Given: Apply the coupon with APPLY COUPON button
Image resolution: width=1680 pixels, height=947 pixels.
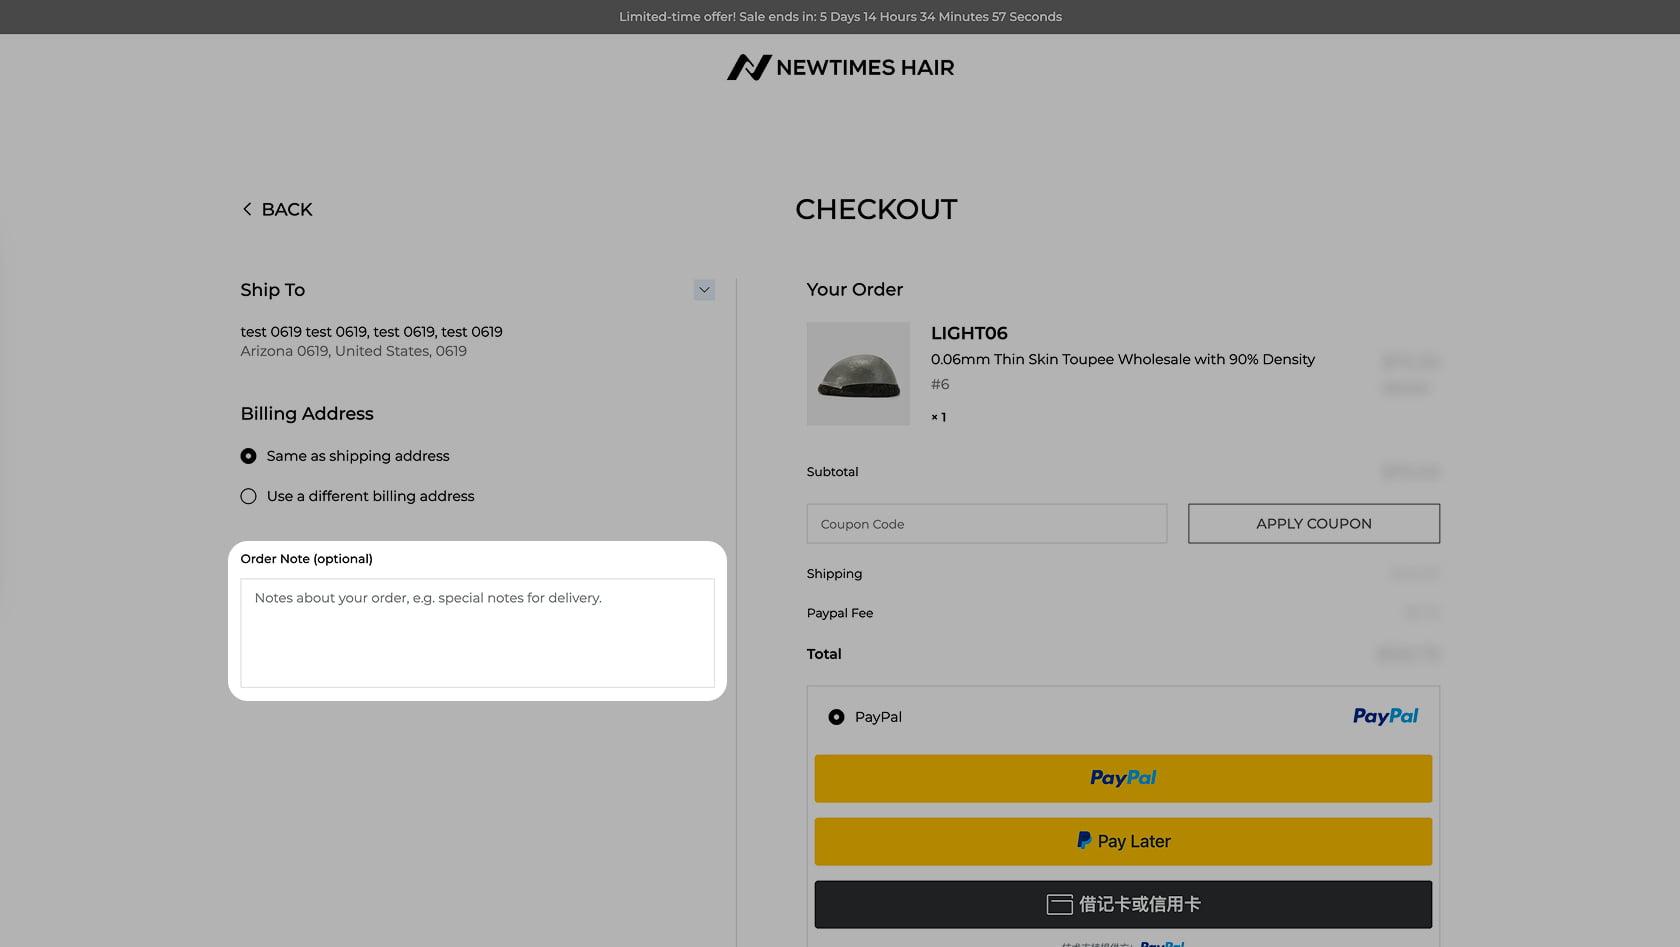Looking at the screenshot, I should tap(1314, 524).
